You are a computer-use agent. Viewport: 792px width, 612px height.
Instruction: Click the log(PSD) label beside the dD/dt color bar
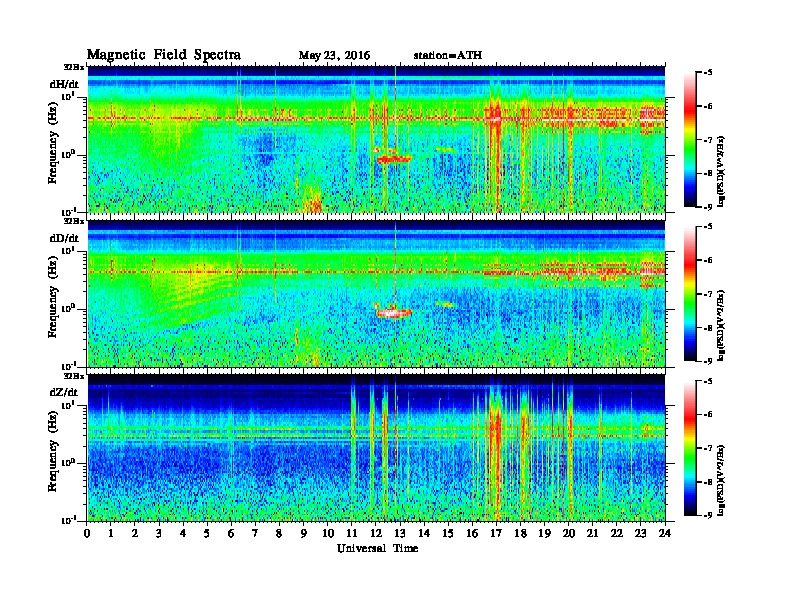tap(721, 325)
